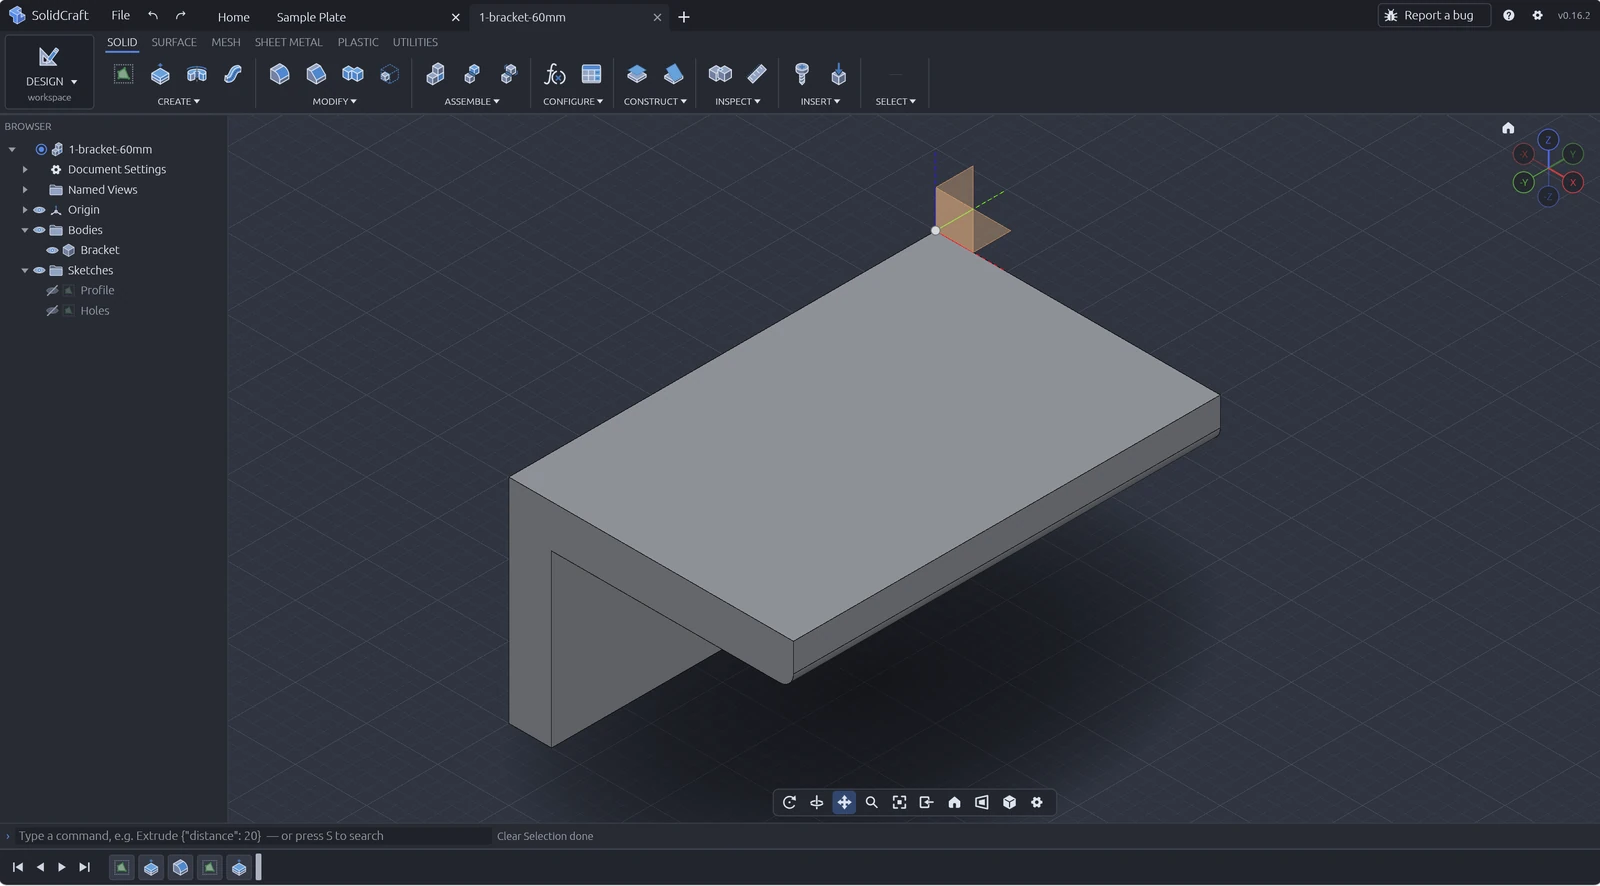
Task: Open the Sample Plate document tab
Action: click(x=311, y=17)
